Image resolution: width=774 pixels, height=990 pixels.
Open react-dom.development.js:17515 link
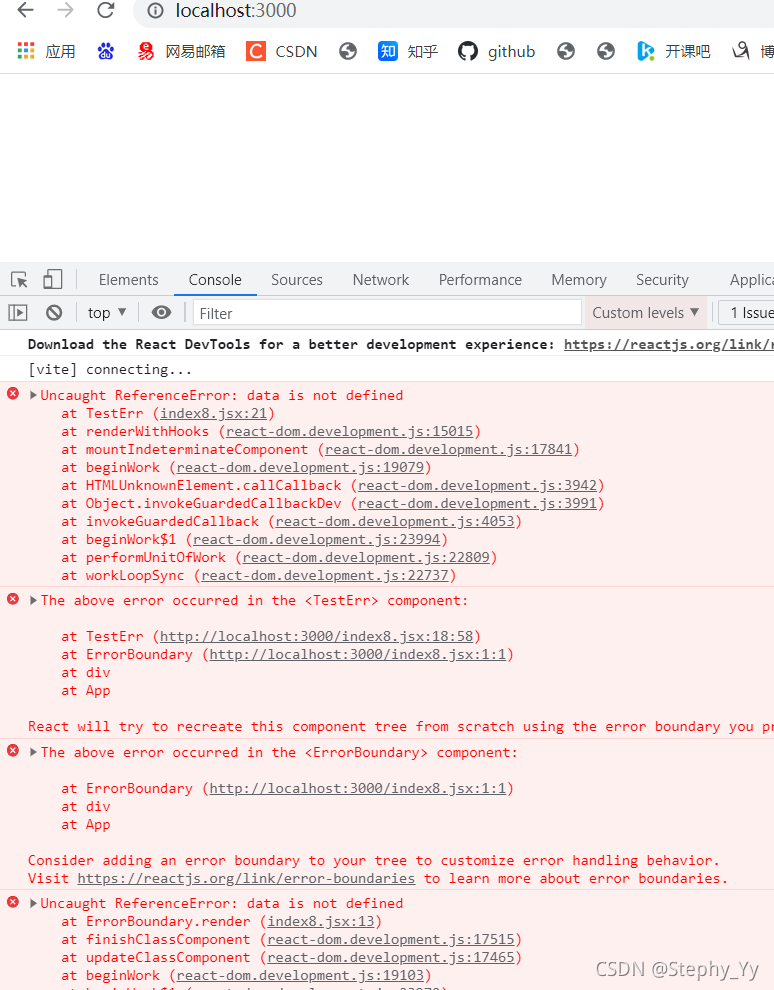click(391, 939)
